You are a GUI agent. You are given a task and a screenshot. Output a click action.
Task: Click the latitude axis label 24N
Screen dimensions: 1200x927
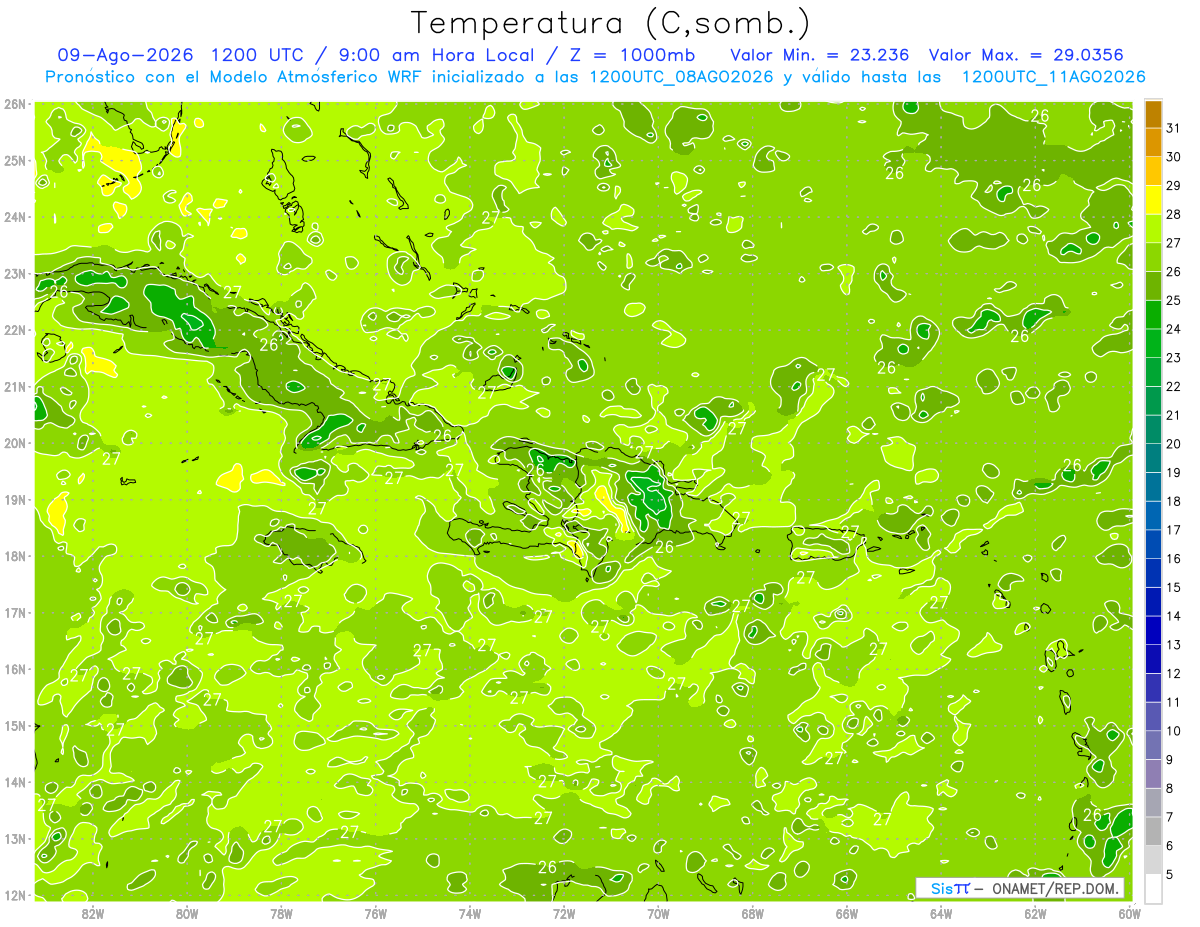tap(15, 217)
